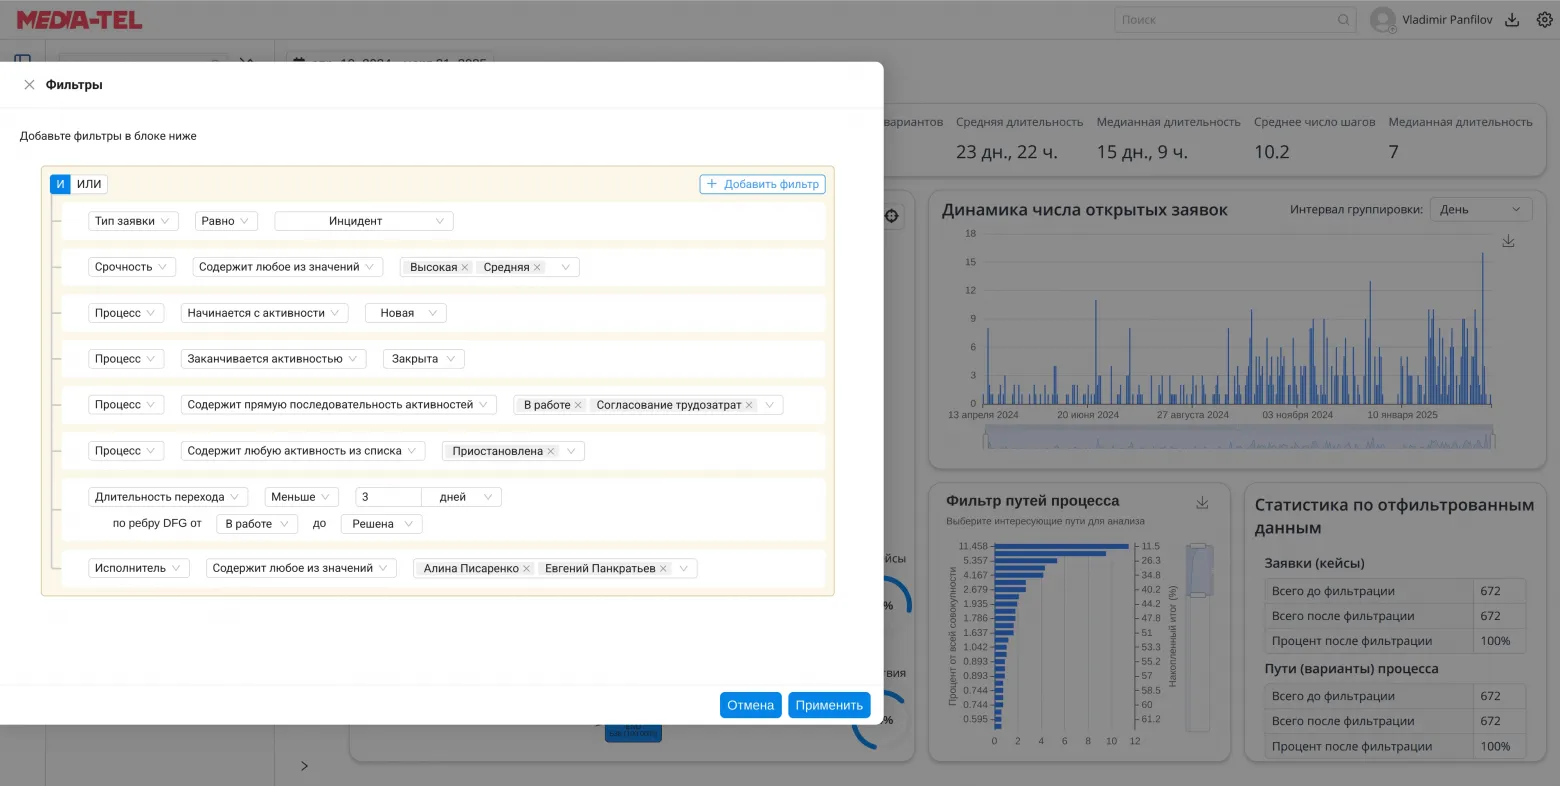
Task: Click the Отмена button
Action: [750, 705]
